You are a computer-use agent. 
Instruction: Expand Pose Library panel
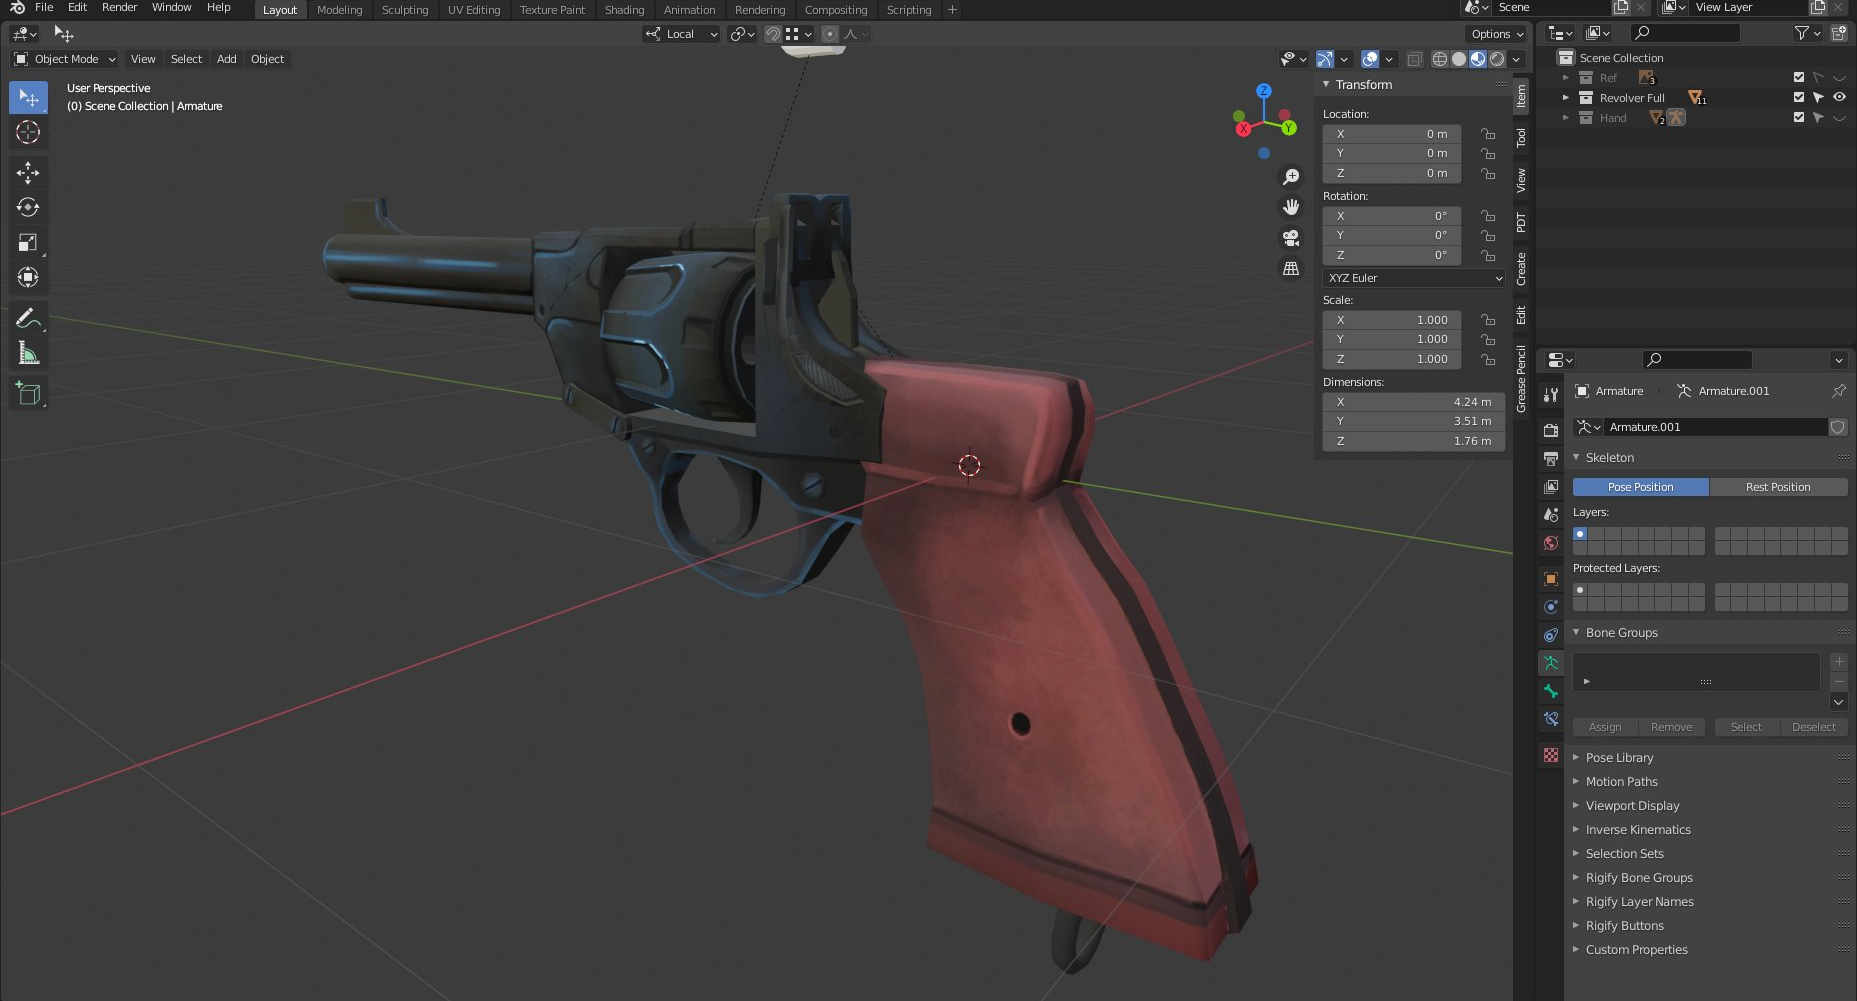coord(1619,758)
